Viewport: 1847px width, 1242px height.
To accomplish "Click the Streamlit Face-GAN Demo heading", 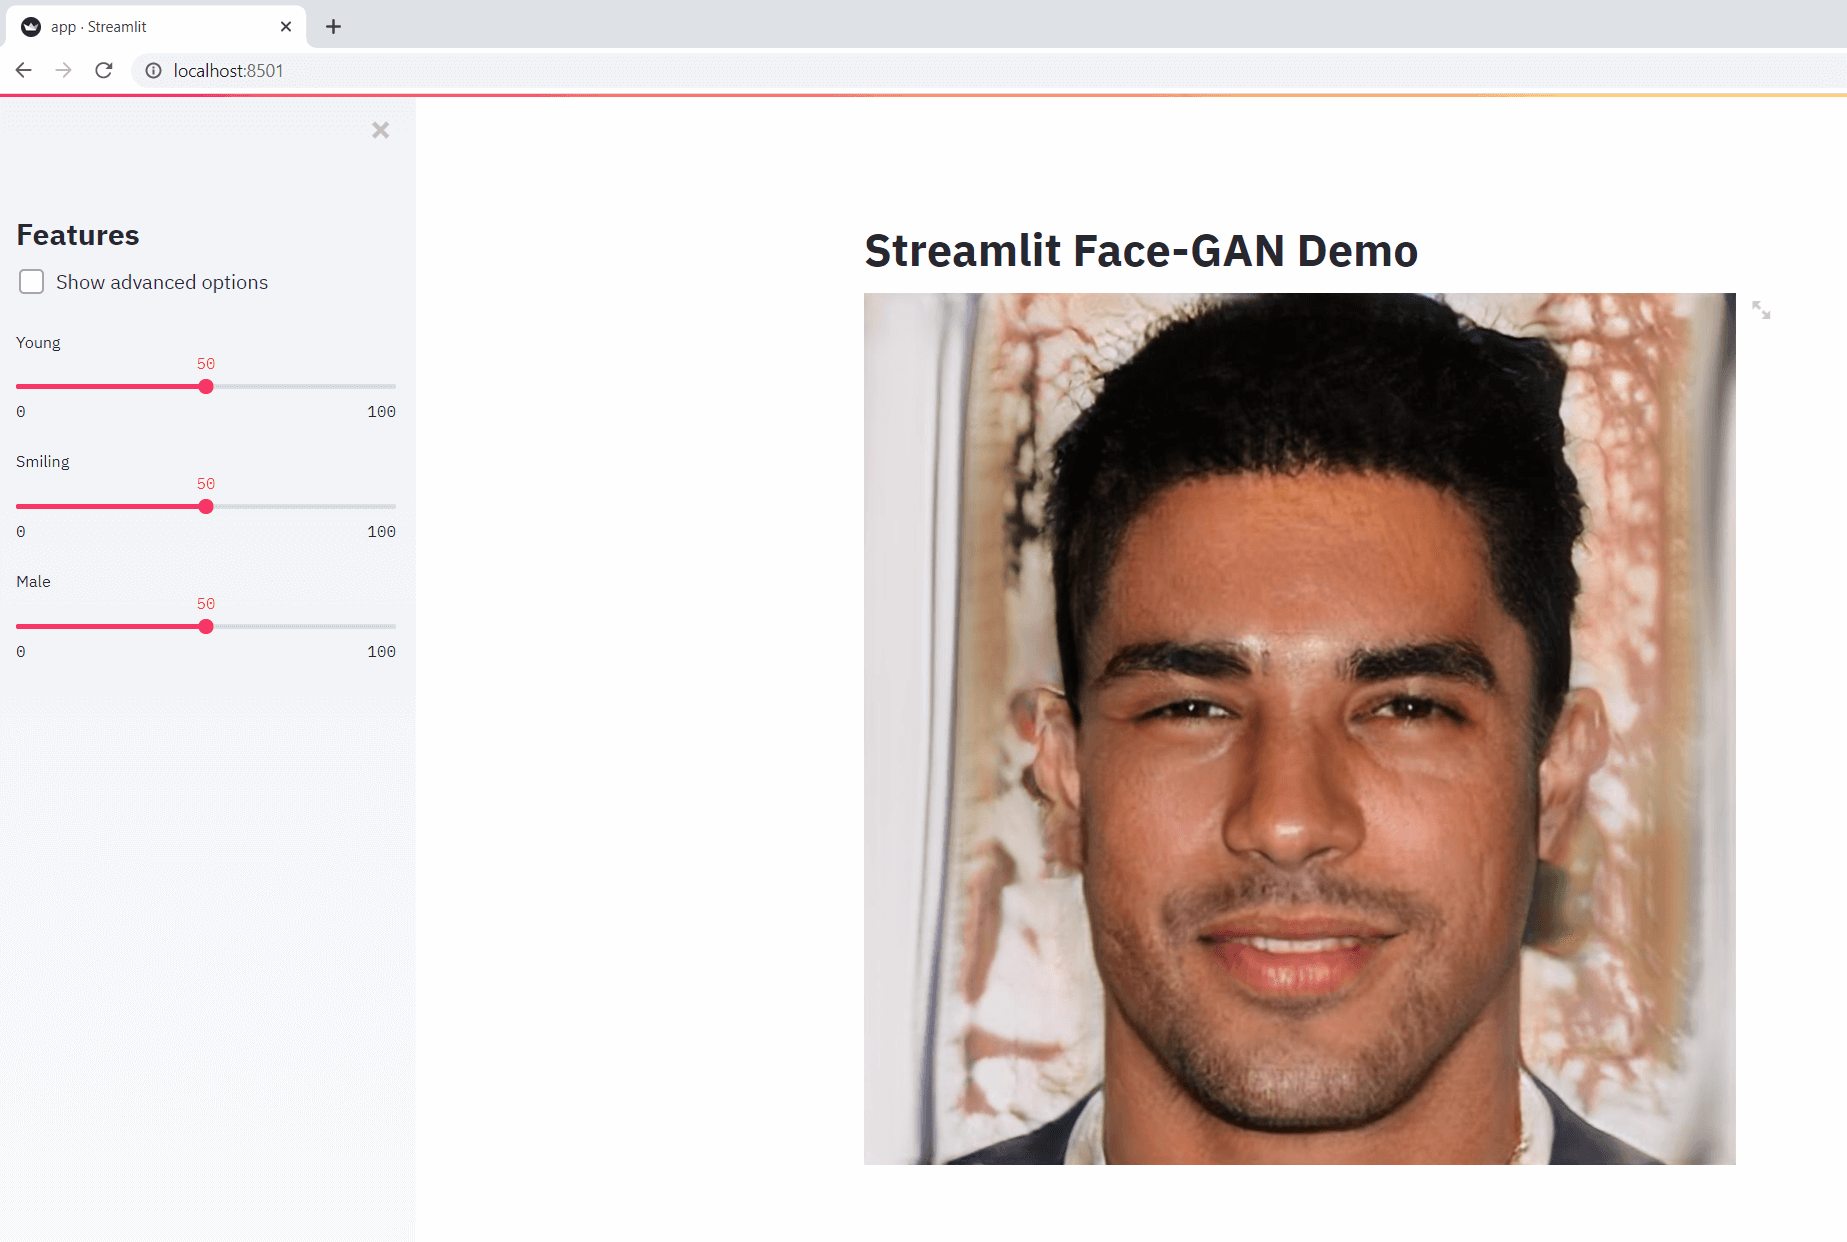I will click(x=1141, y=251).
